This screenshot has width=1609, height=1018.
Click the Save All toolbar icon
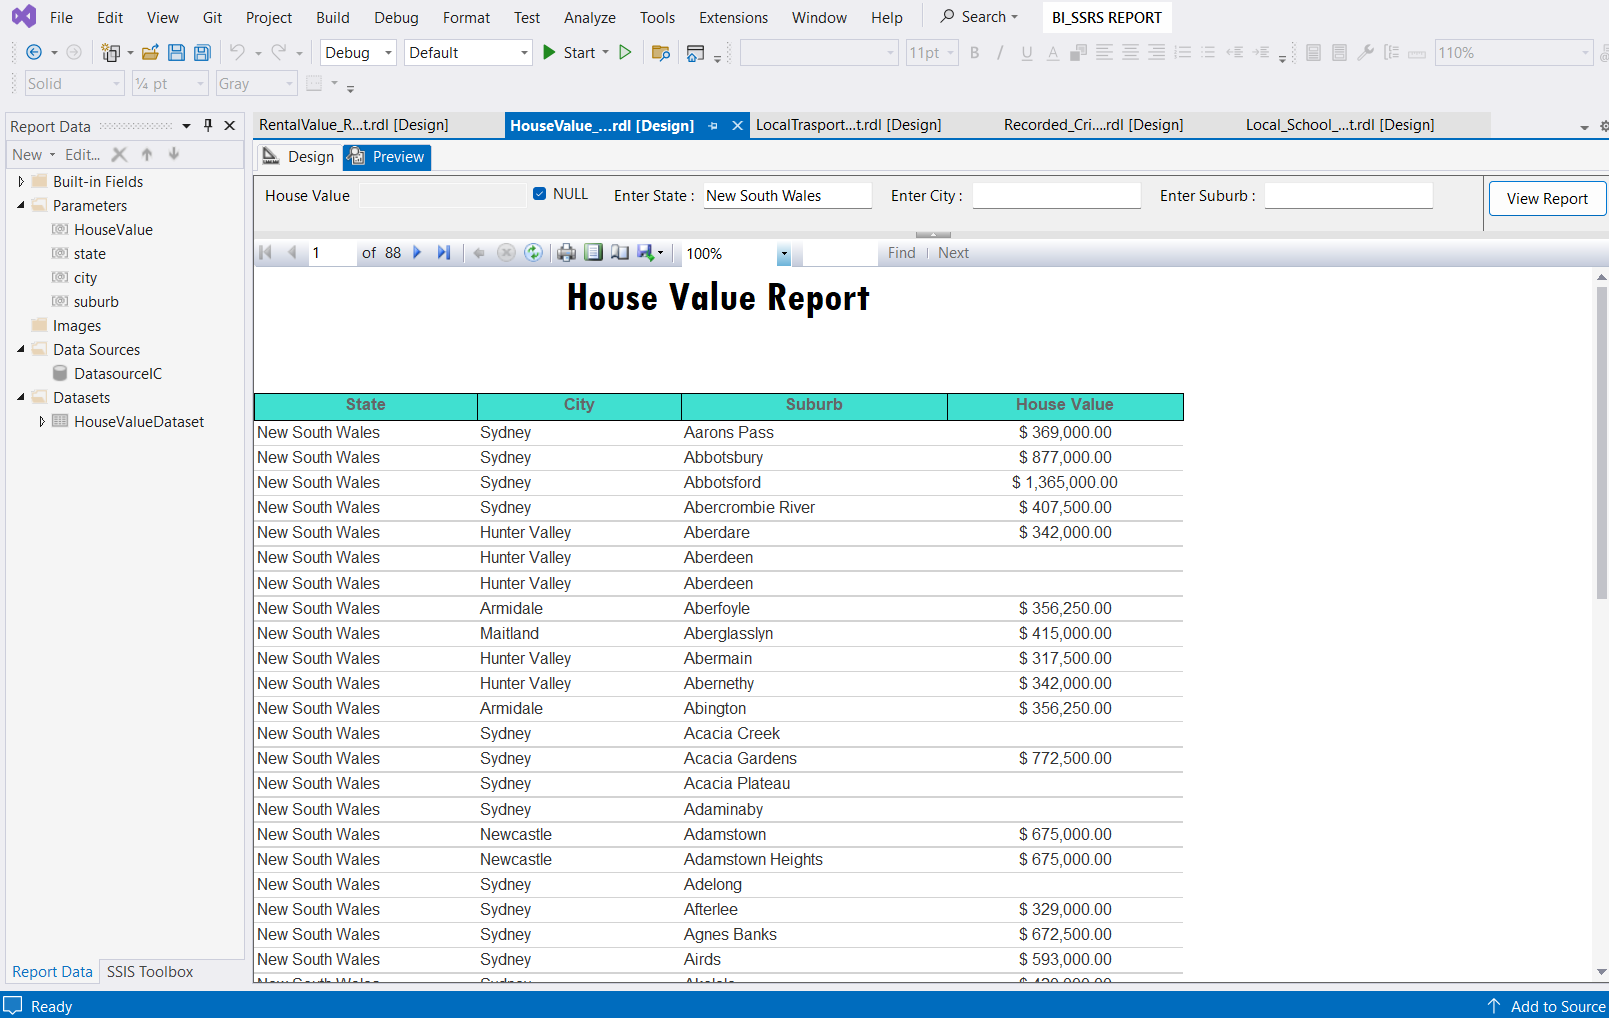click(x=202, y=53)
